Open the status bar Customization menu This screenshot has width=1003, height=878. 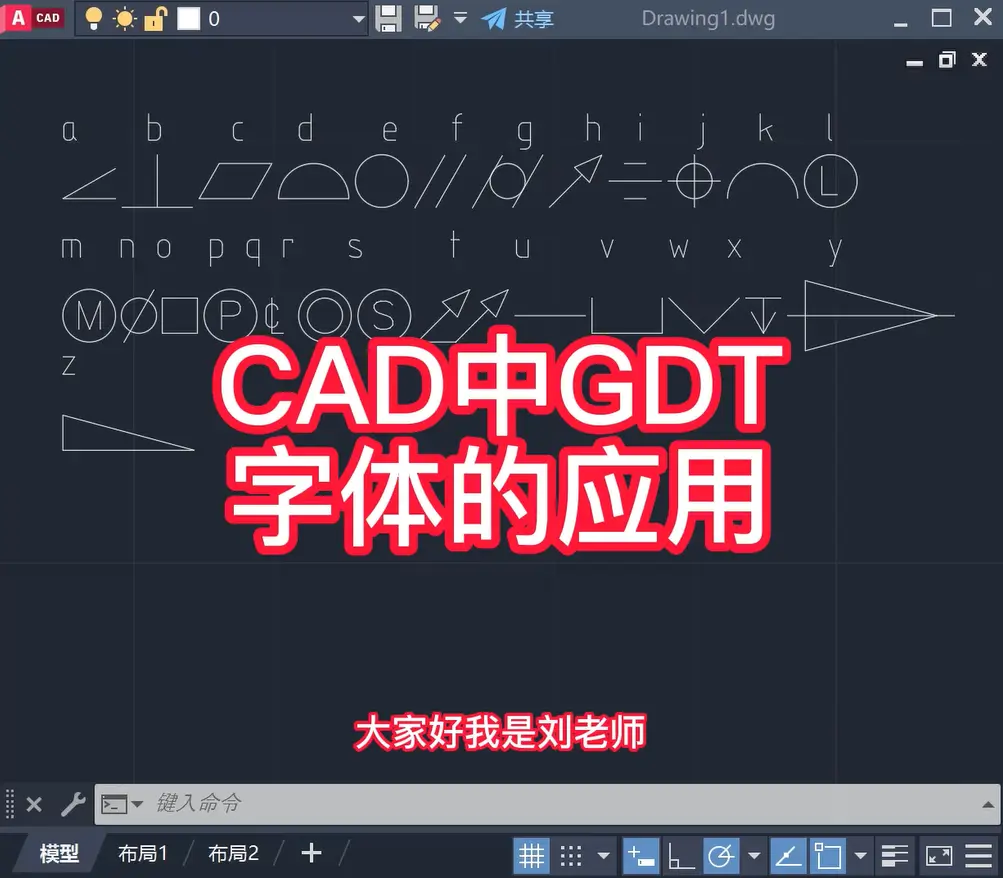[979, 856]
